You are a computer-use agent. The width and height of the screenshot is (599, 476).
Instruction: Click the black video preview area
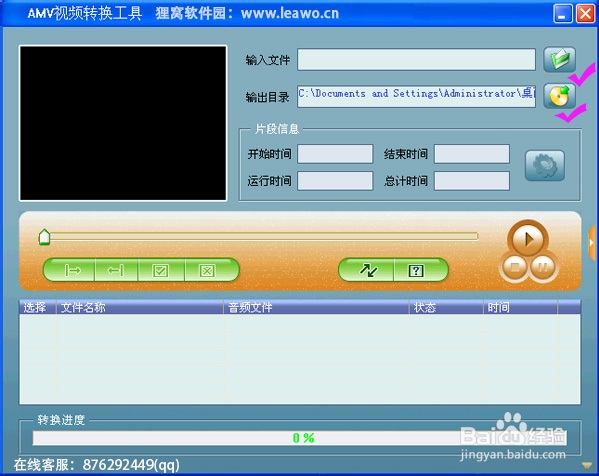123,123
